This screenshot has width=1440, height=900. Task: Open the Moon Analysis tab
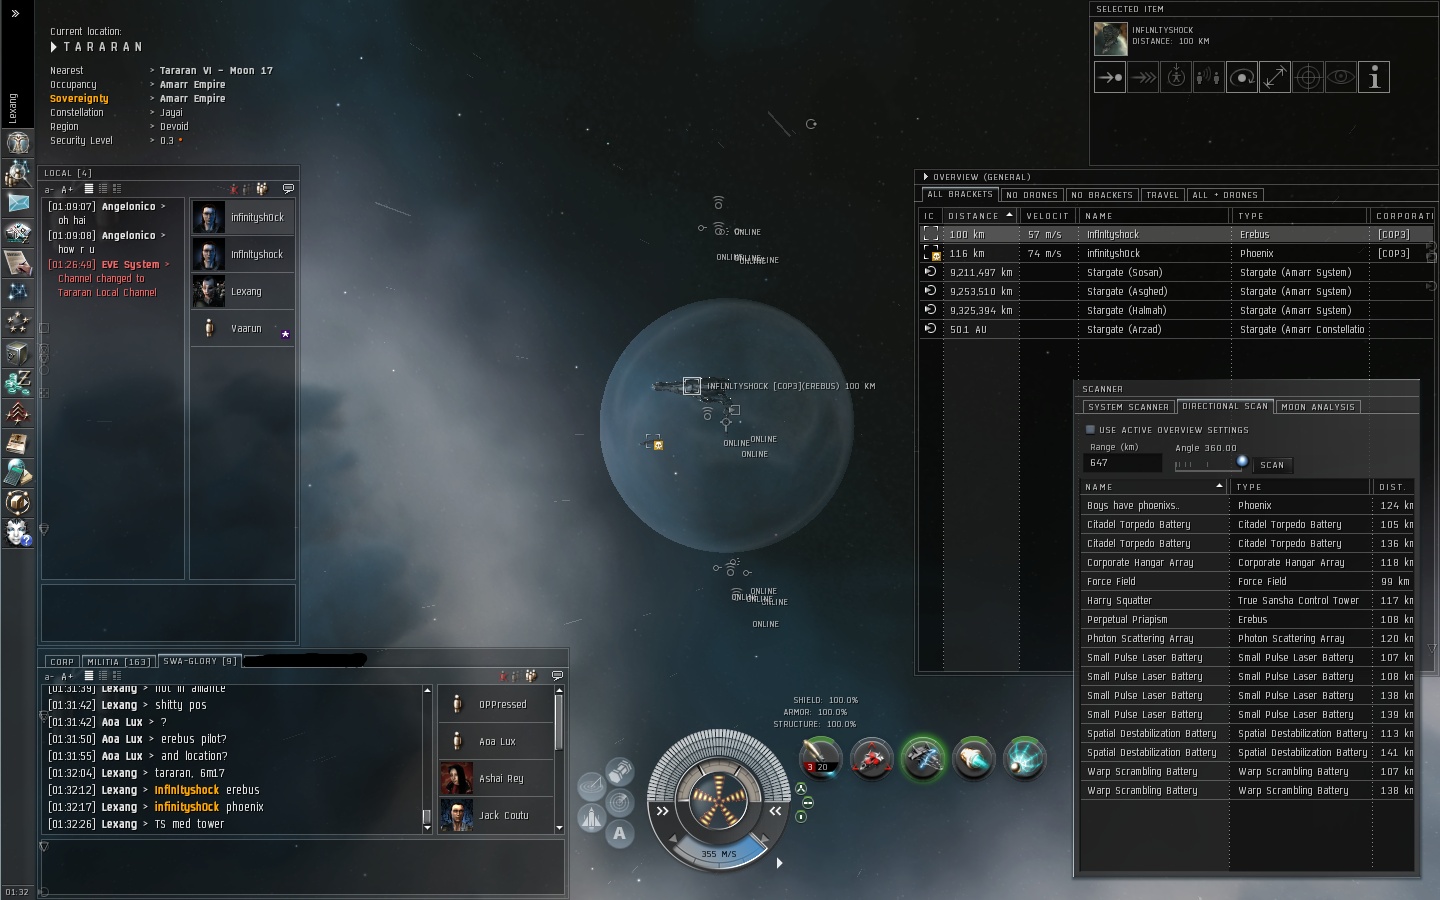[x=1318, y=407]
